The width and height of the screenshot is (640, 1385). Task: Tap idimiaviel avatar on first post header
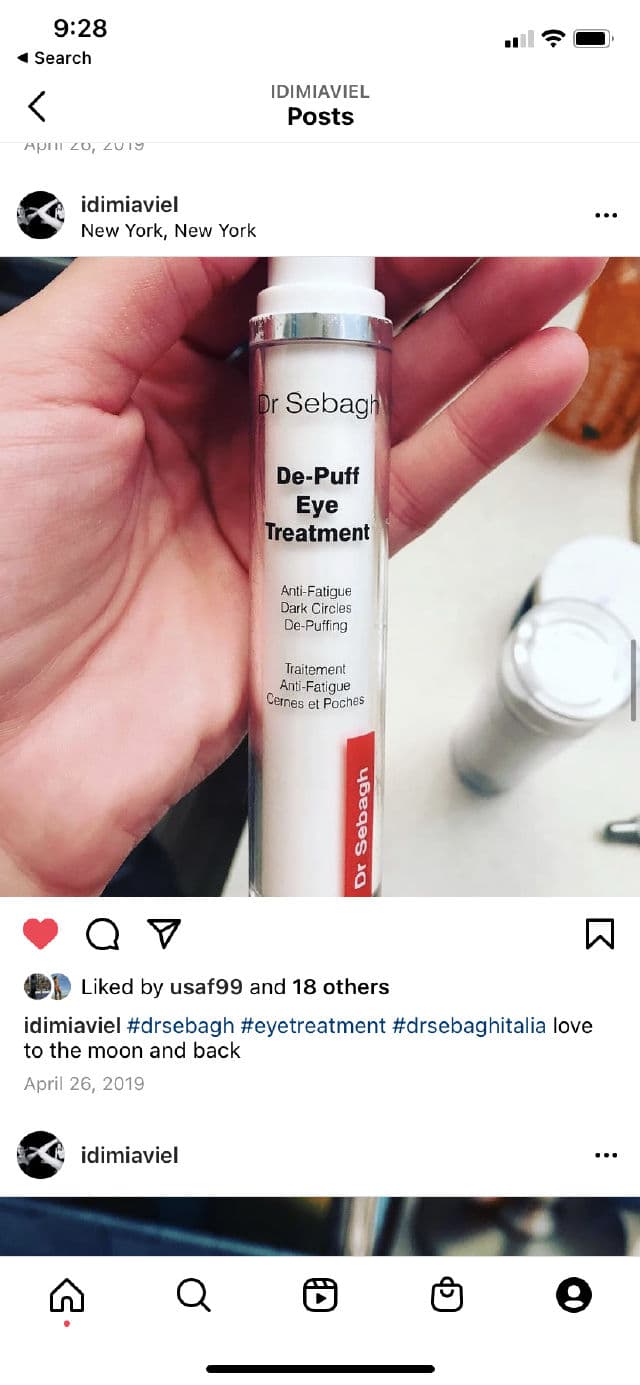click(41, 215)
